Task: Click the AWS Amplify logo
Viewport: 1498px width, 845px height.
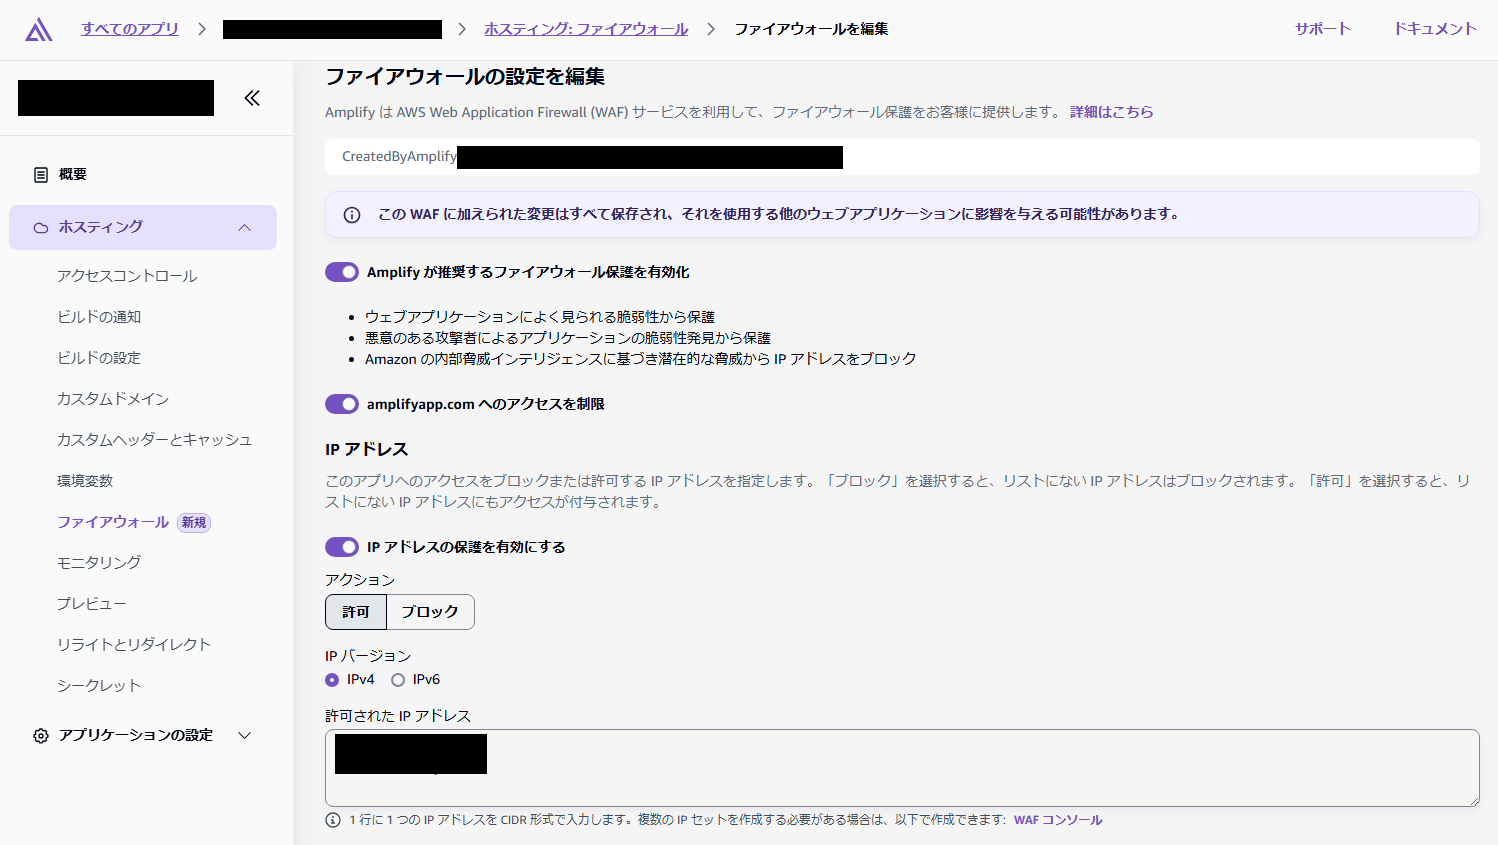Action: point(40,28)
